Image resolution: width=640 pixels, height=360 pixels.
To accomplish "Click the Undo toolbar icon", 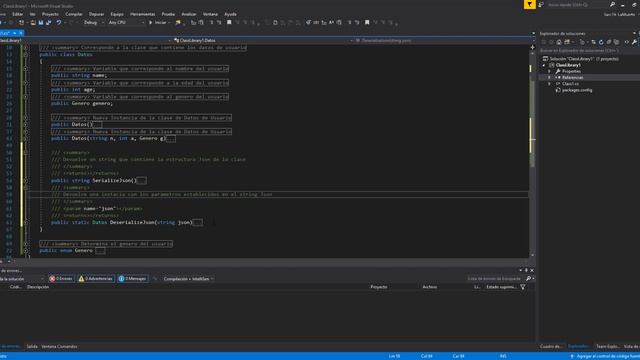I will [x=59, y=22].
